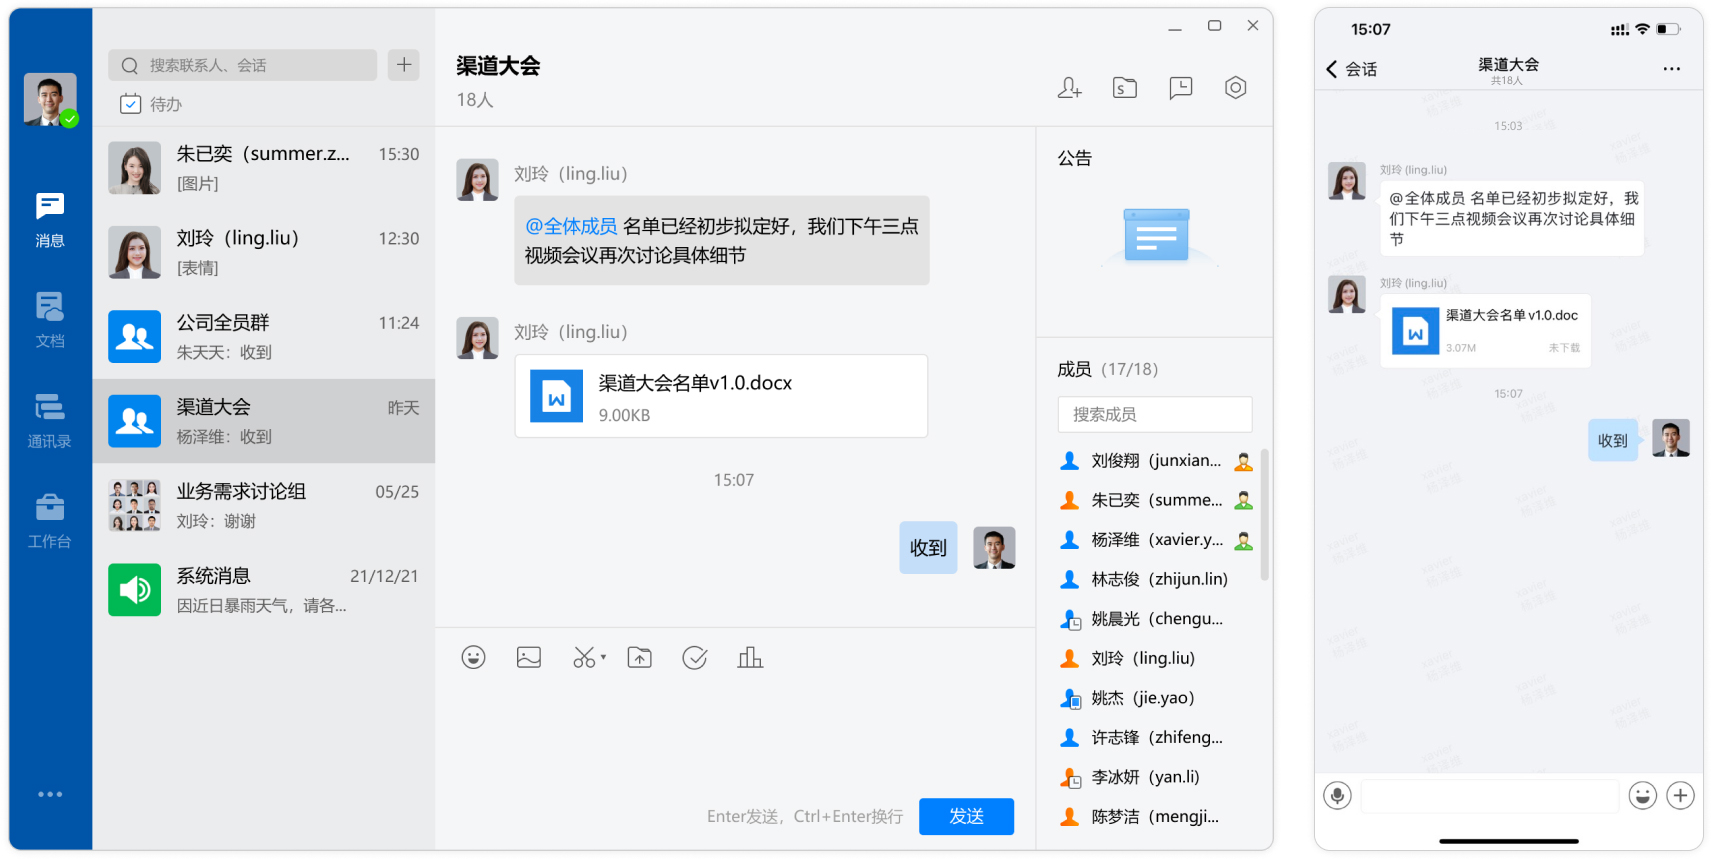Select the 渠道大会 conversation in list
The height and width of the screenshot is (859, 1711).
pyautogui.click(x=264, y=421)
